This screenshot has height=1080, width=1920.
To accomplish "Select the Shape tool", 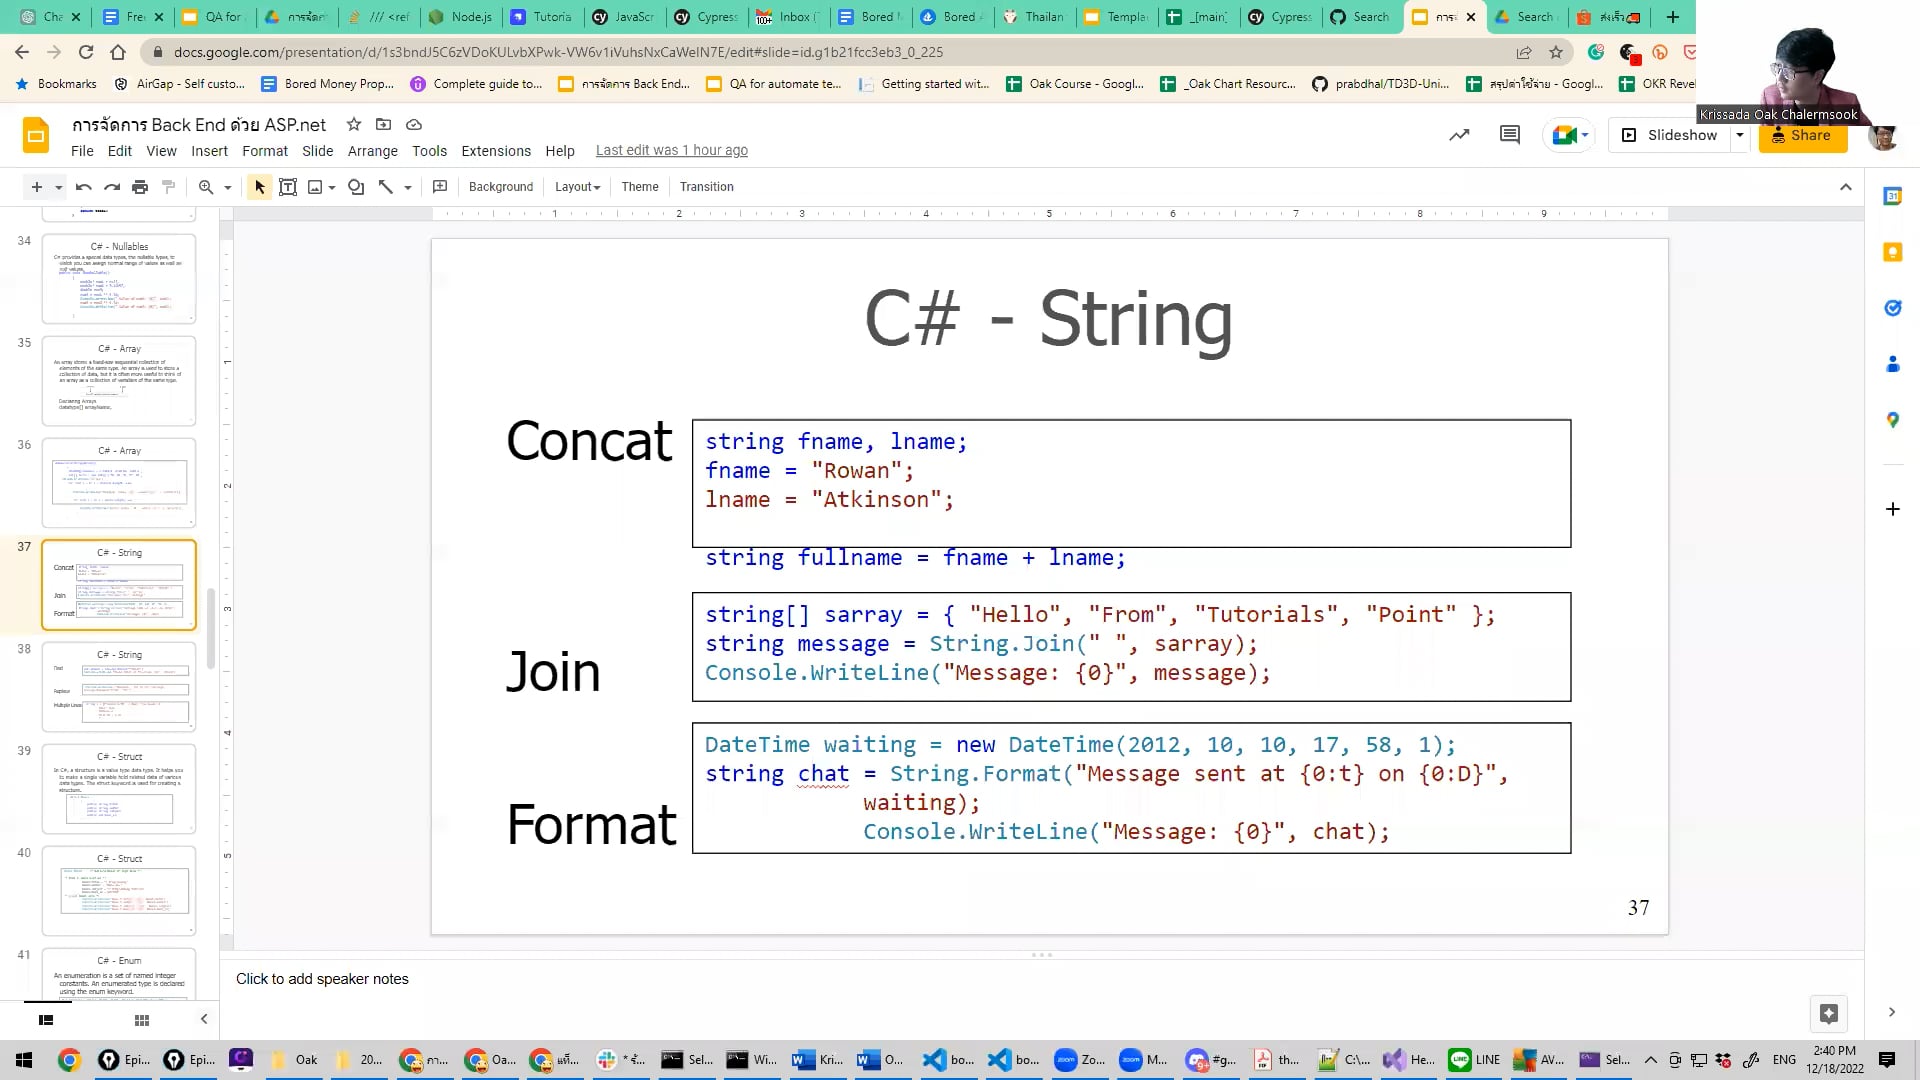I will click(x=355, y=186).
